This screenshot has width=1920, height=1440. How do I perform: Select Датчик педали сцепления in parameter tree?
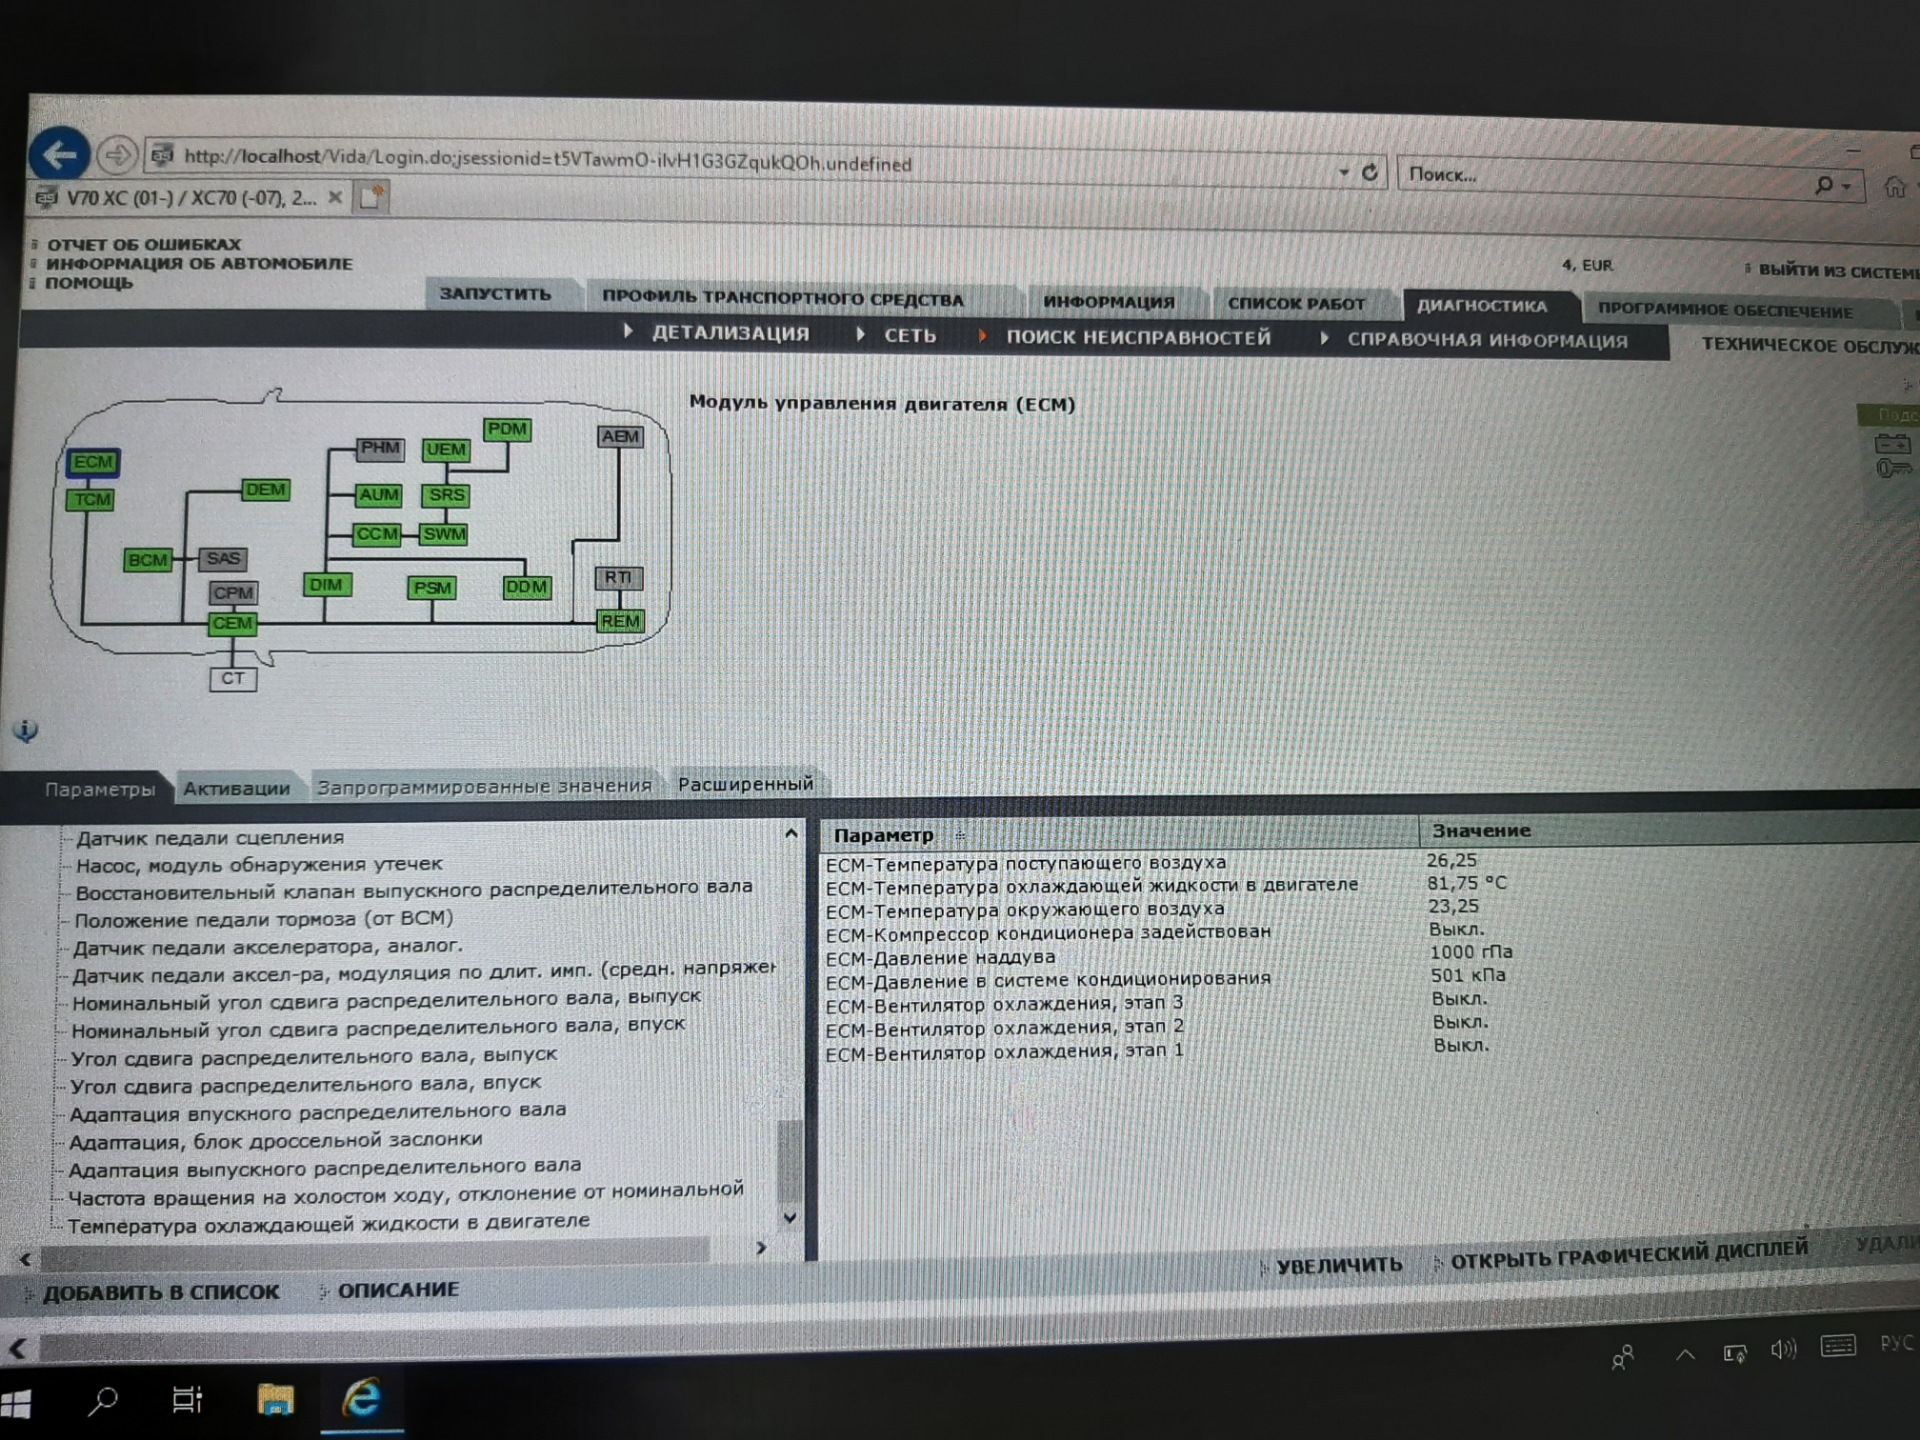point(209,837)
